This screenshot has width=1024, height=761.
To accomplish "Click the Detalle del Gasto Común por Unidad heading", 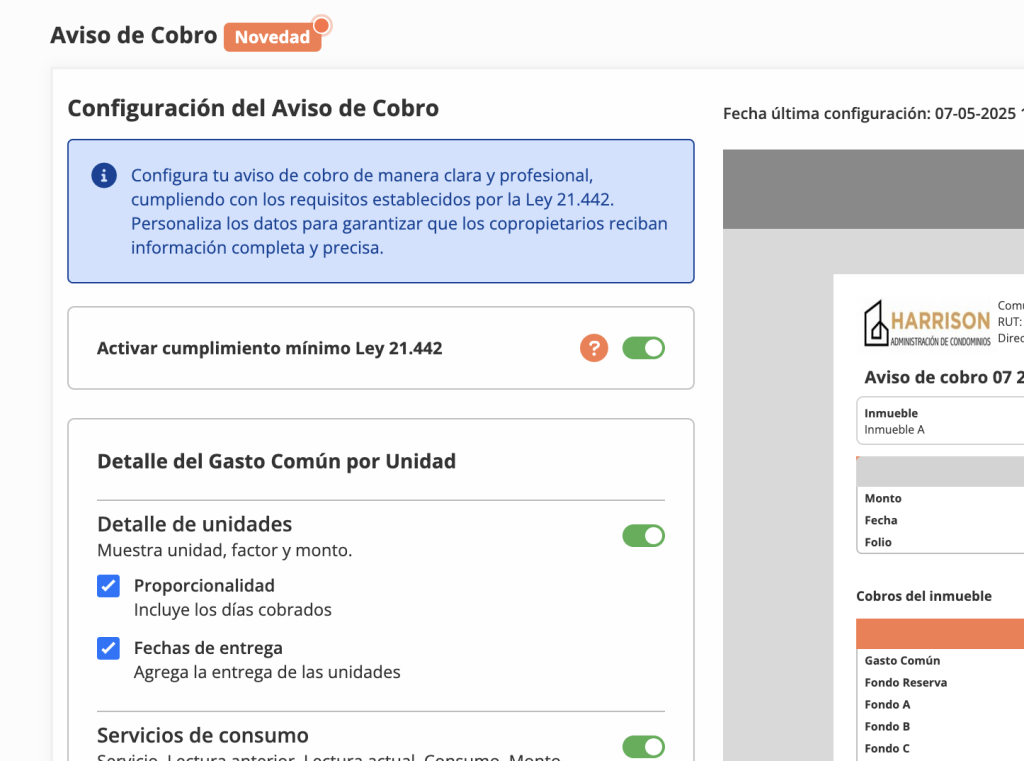I will [x=276, y=461].
